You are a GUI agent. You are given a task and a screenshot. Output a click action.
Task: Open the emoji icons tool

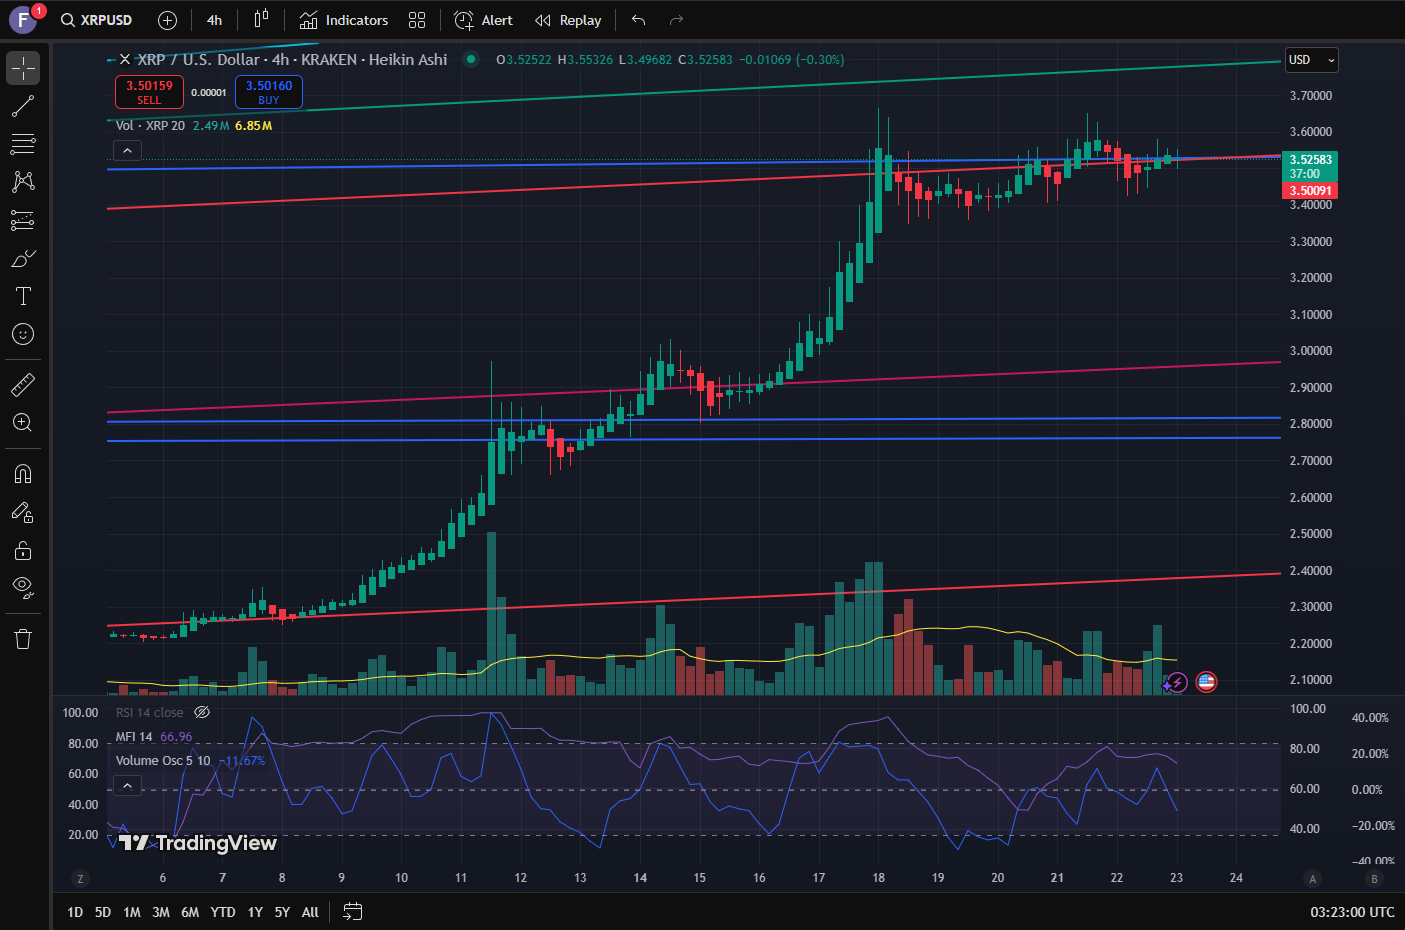[23, 334]
